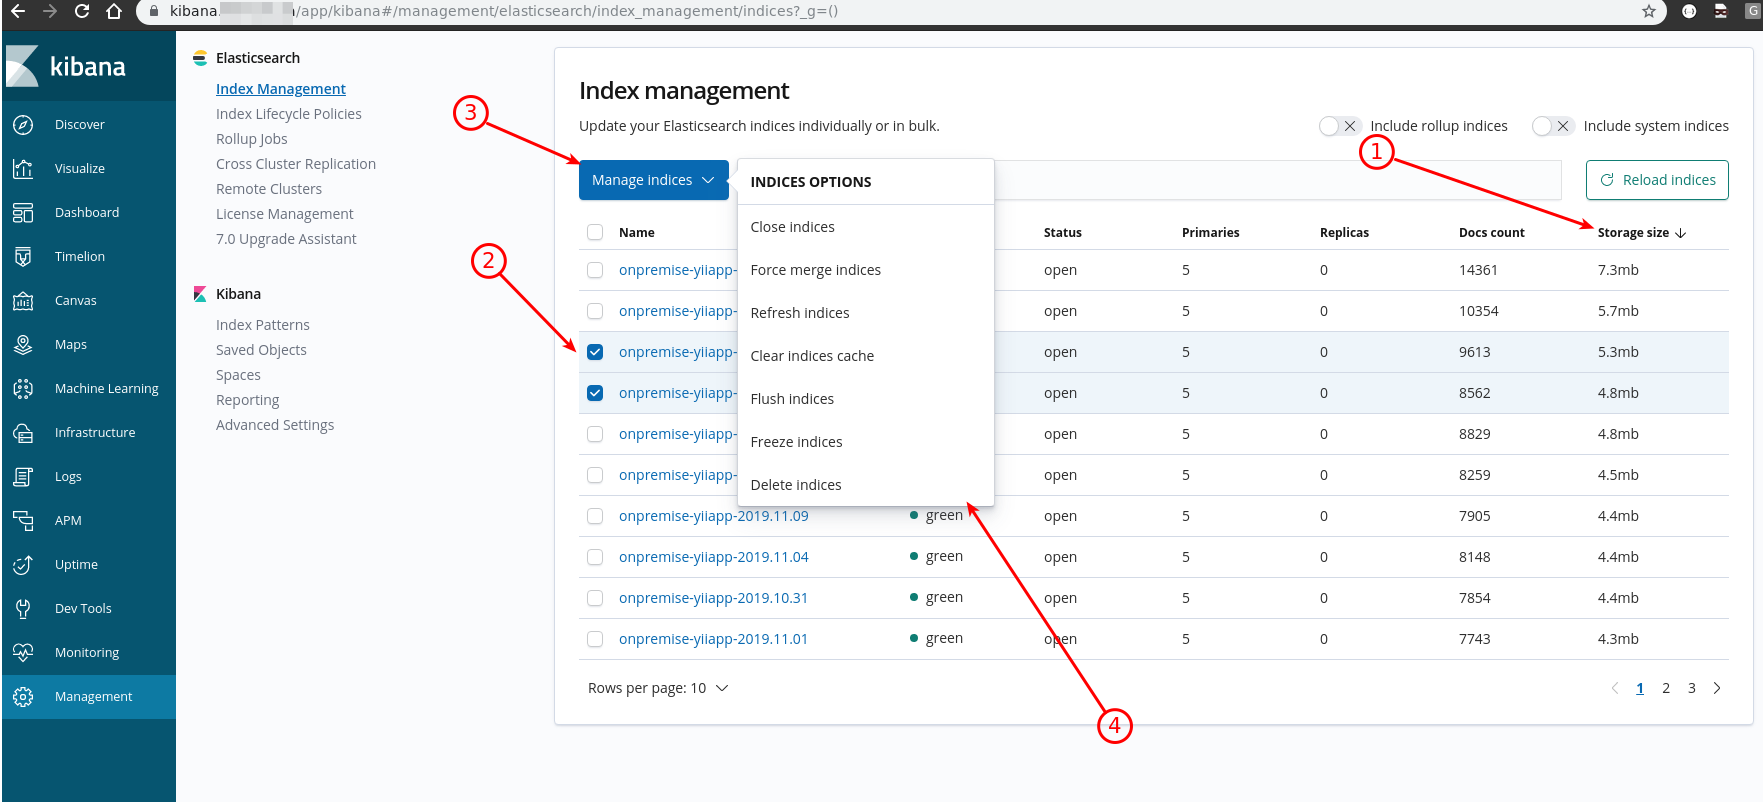Open Saved Objects link
This screenshot has width=1763, height=802.
[261, 350]
